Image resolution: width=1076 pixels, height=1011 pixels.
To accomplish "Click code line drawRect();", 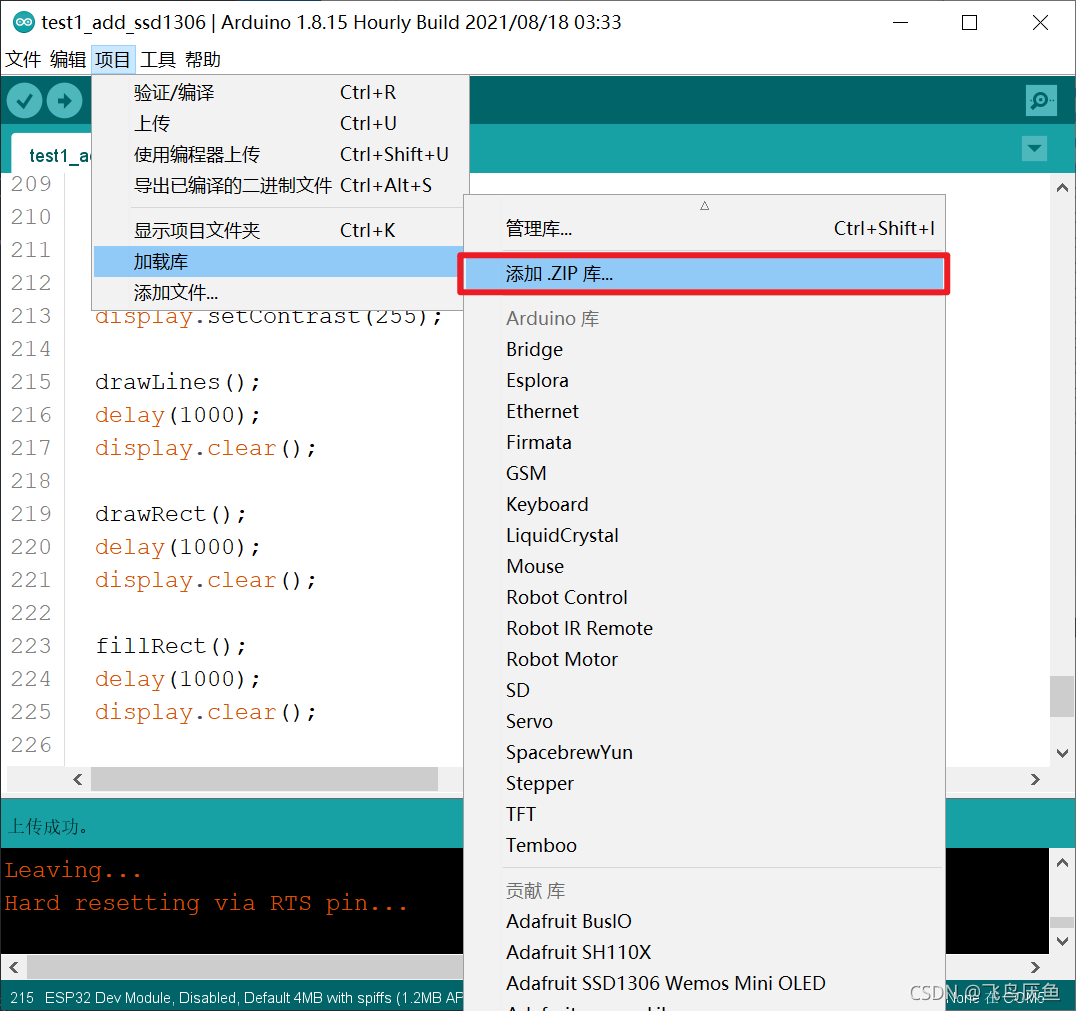I will point(170,514).
